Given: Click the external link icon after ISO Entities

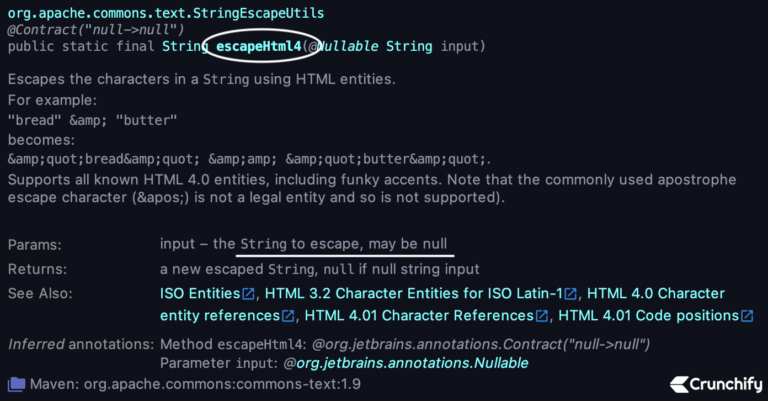Looking at the screenshot, I should point(249,294).
